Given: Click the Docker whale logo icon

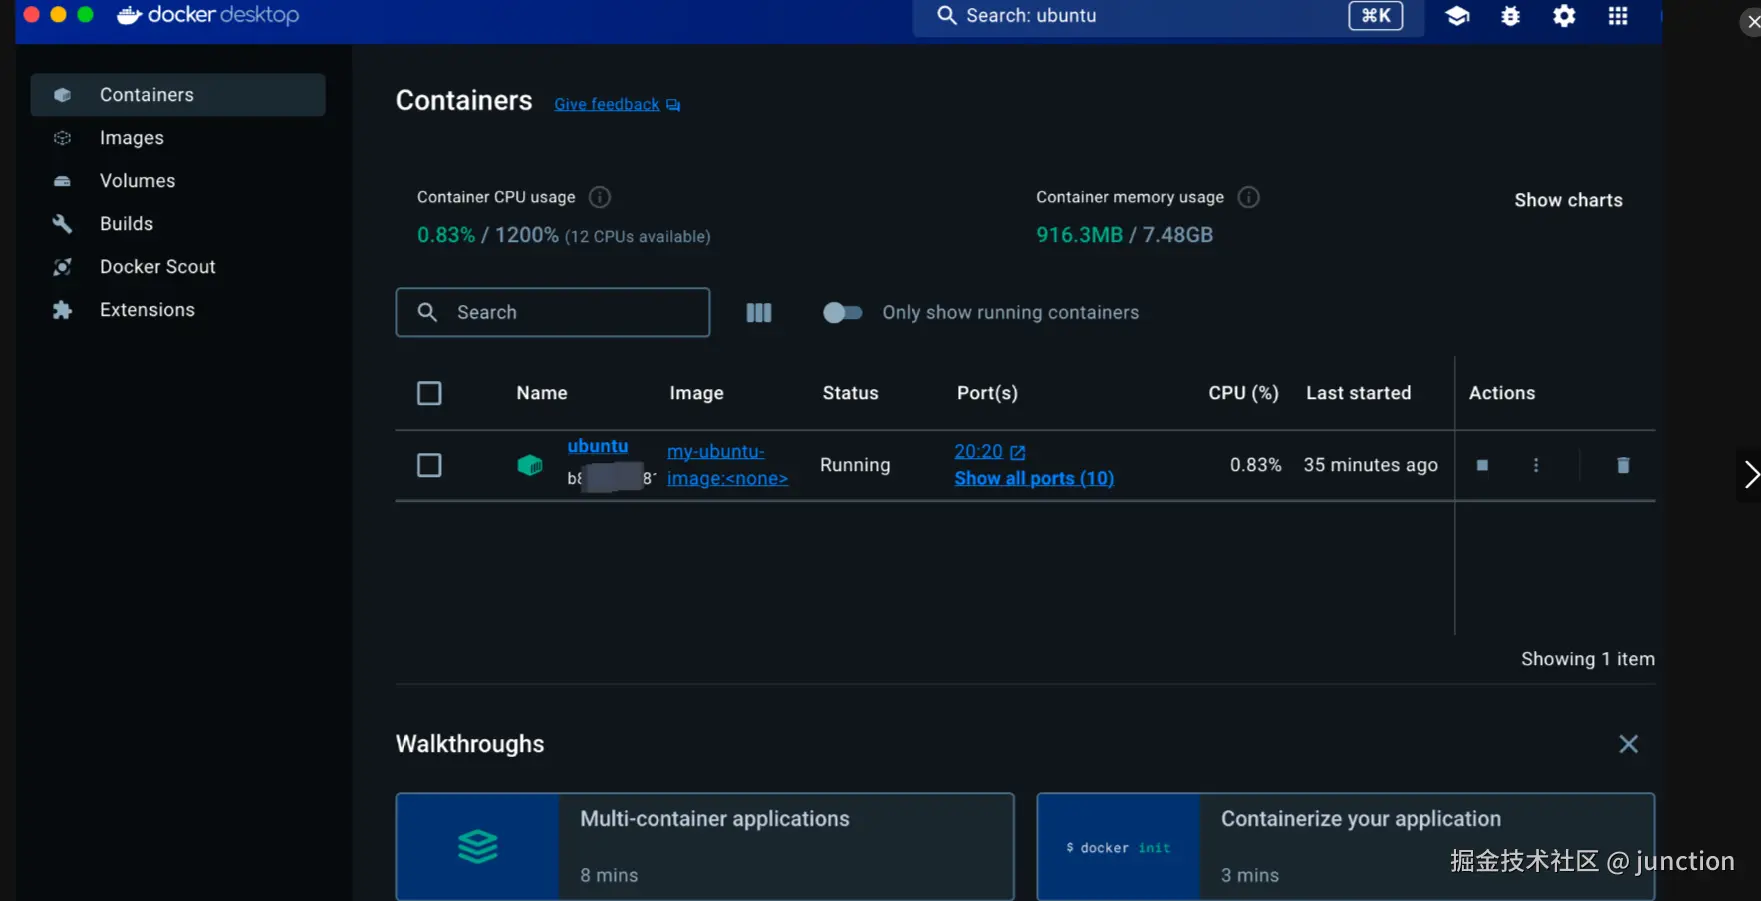Looking at the screenshot, I should coord(129,15).
